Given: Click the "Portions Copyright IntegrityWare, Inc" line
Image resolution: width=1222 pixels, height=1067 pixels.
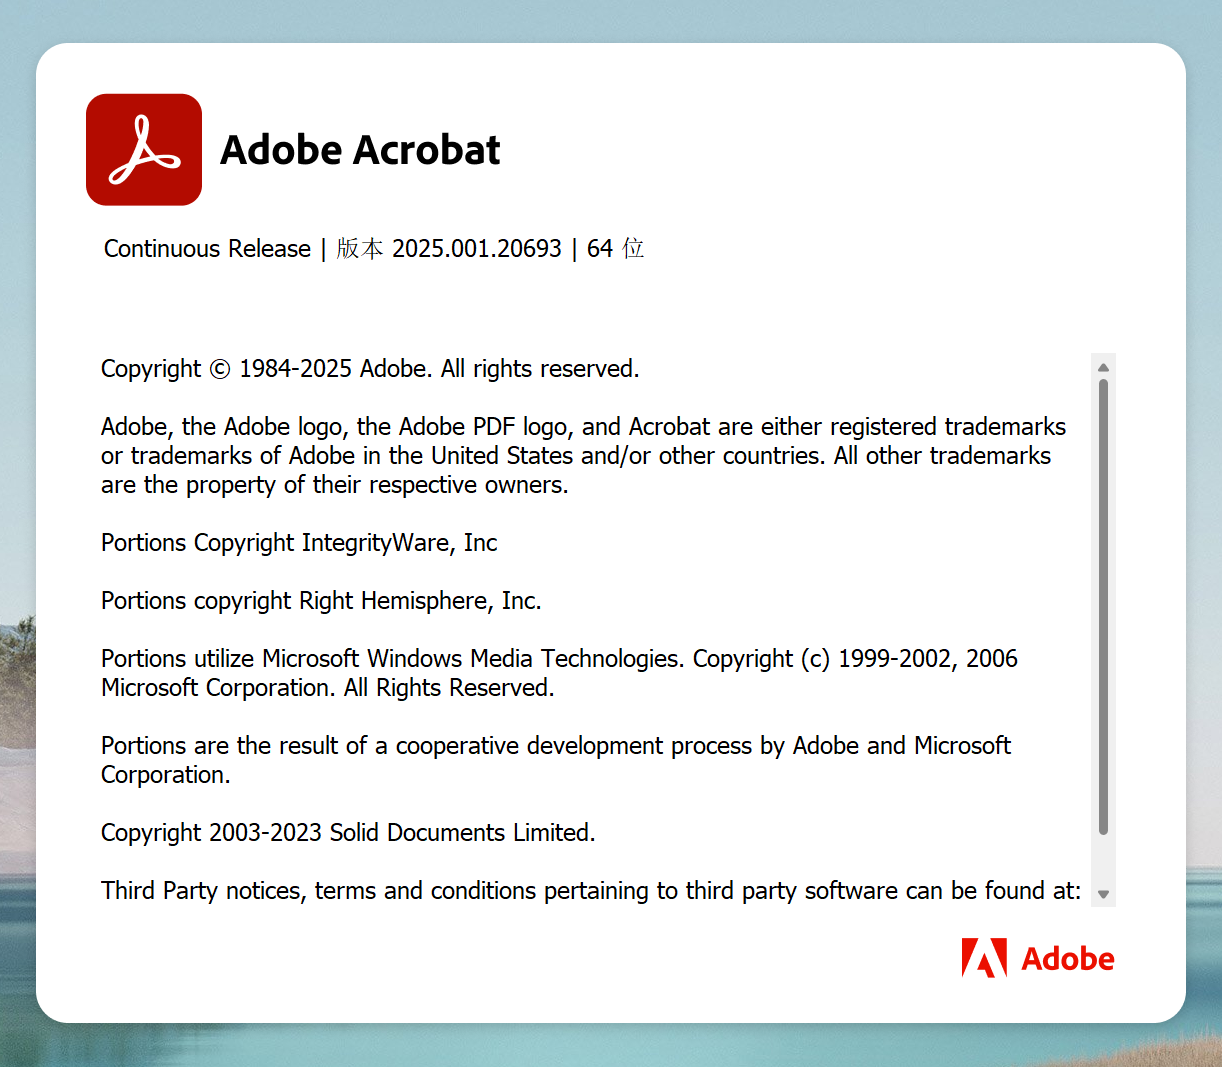Looking at the screenshot, I should (299, 543).
